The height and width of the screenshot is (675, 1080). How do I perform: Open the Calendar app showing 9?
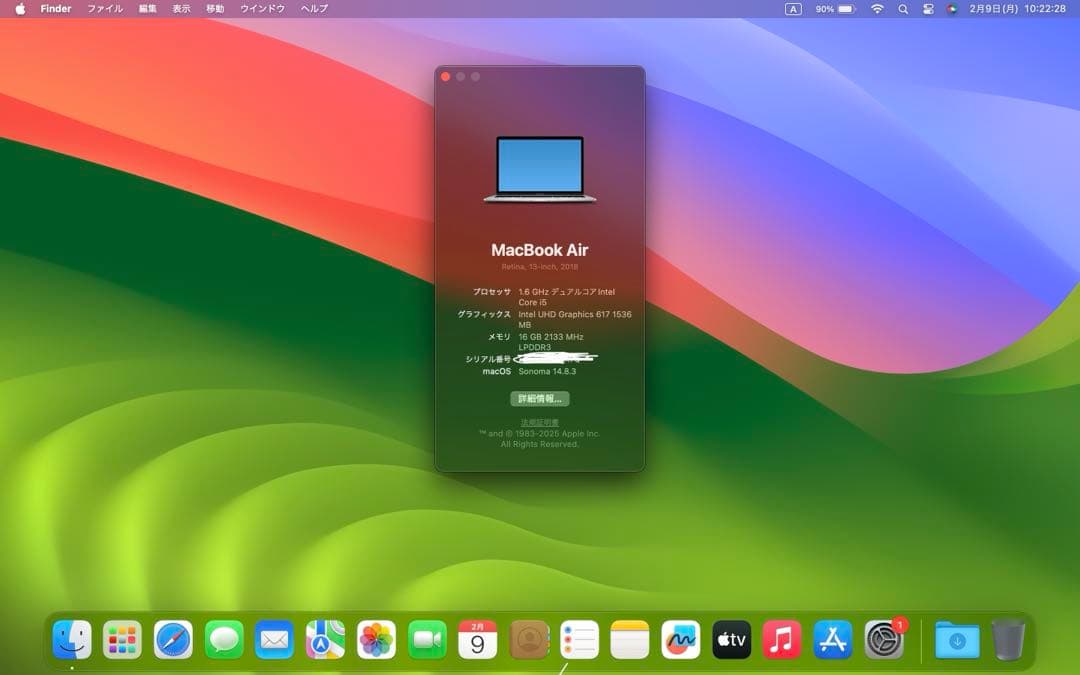(478, 637)
